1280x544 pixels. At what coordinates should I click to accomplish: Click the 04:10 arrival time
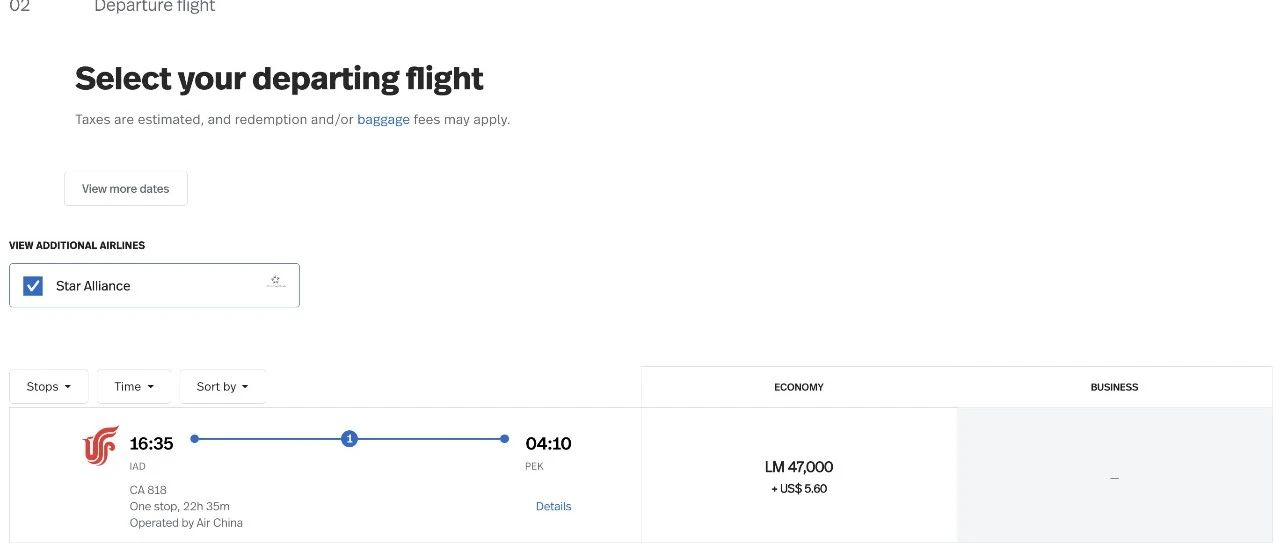click(x=549, y=443)
